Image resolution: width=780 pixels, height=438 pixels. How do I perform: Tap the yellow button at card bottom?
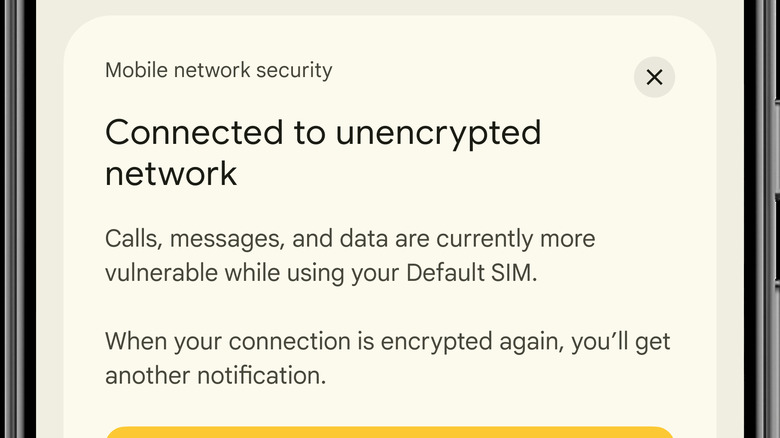(389, 432)
